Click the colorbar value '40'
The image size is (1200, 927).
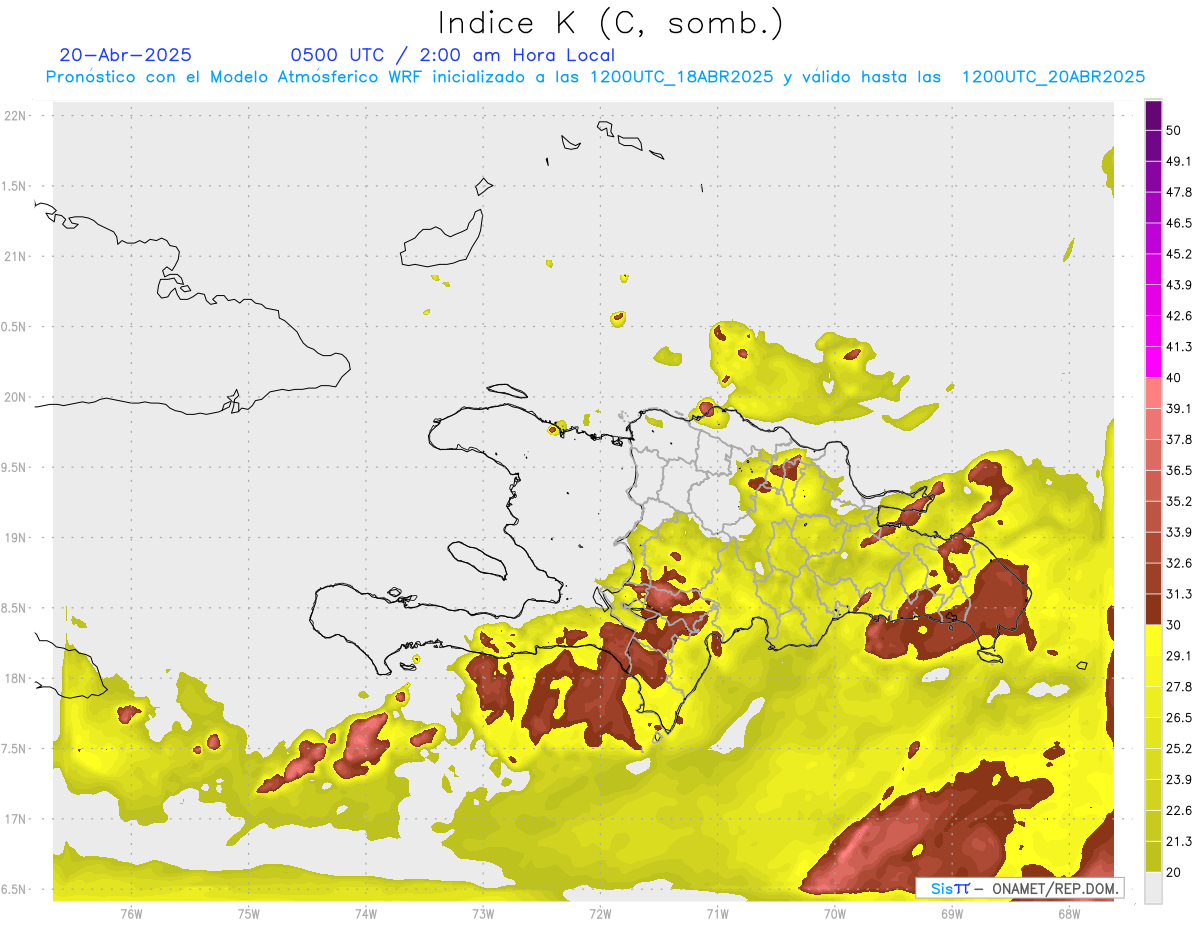point(1174,378)
